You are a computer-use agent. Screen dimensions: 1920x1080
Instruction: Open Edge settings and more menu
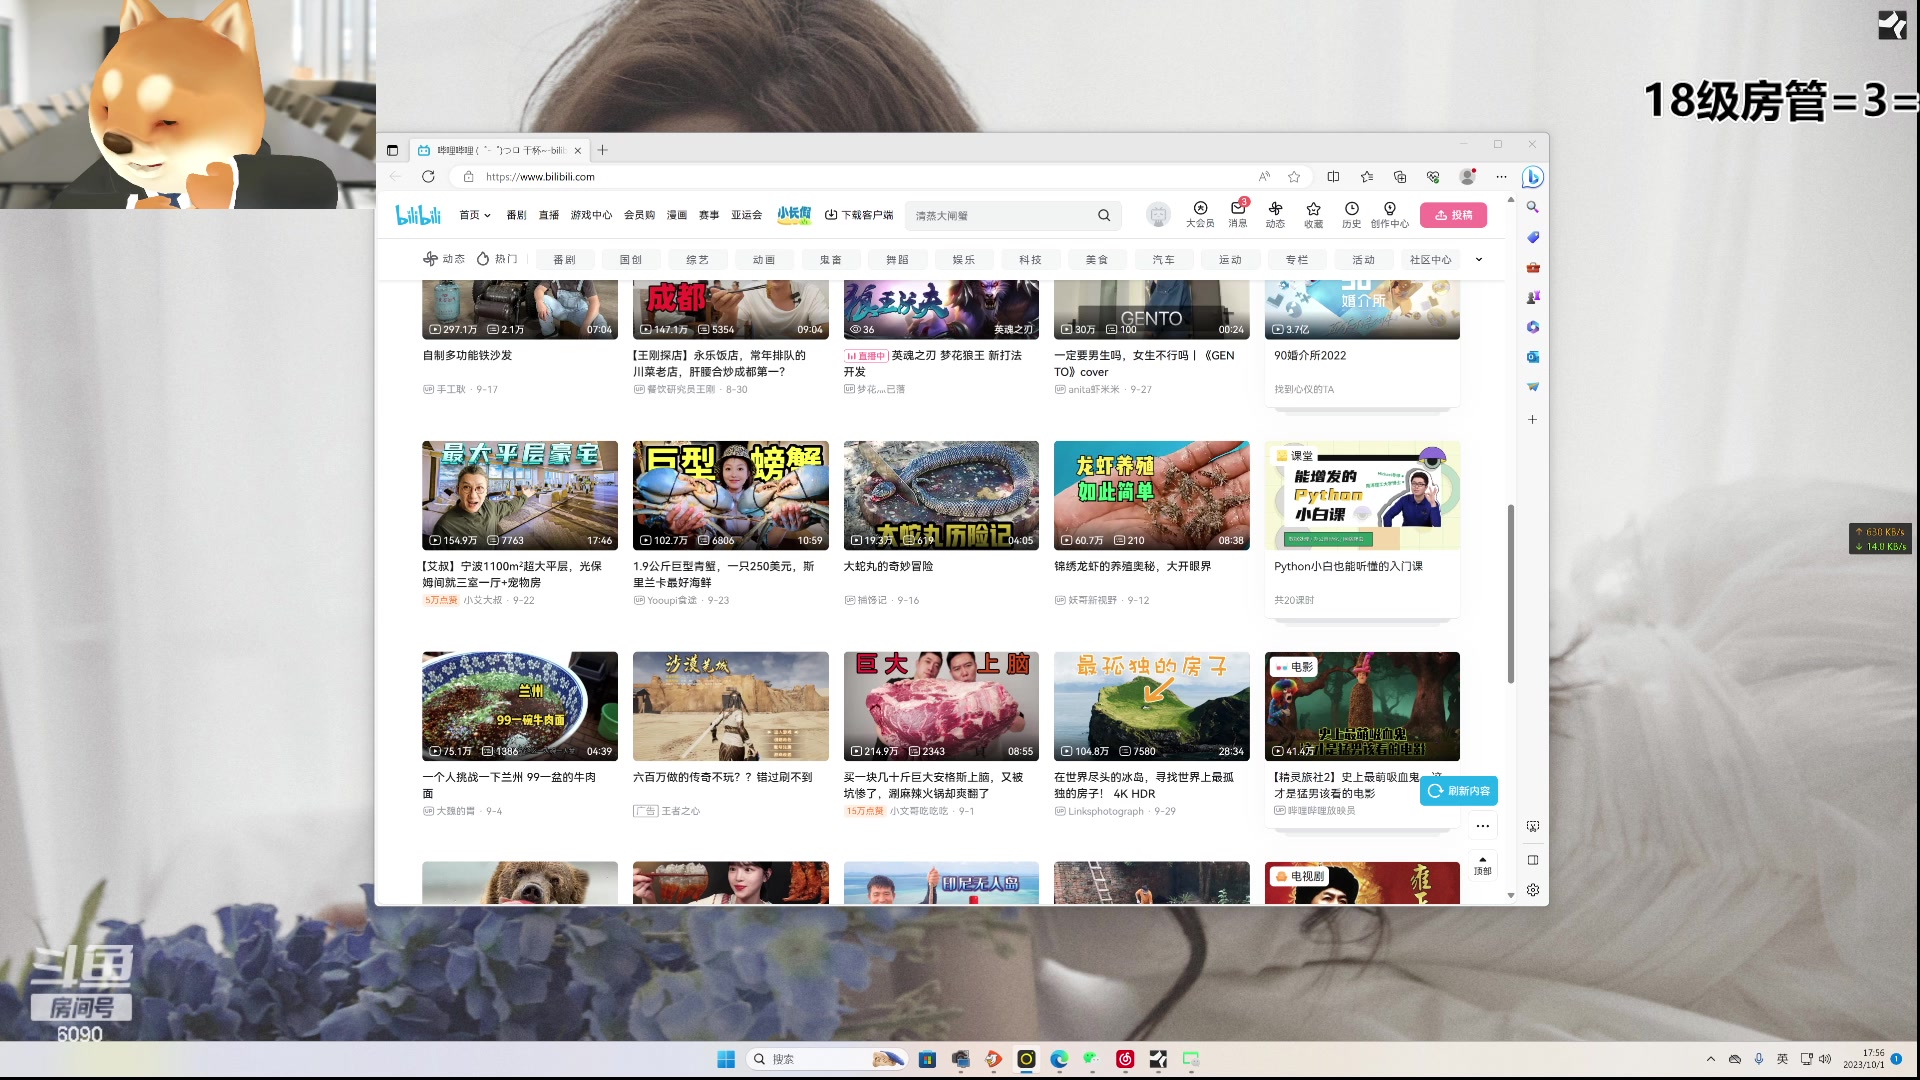pos(1501,177)
